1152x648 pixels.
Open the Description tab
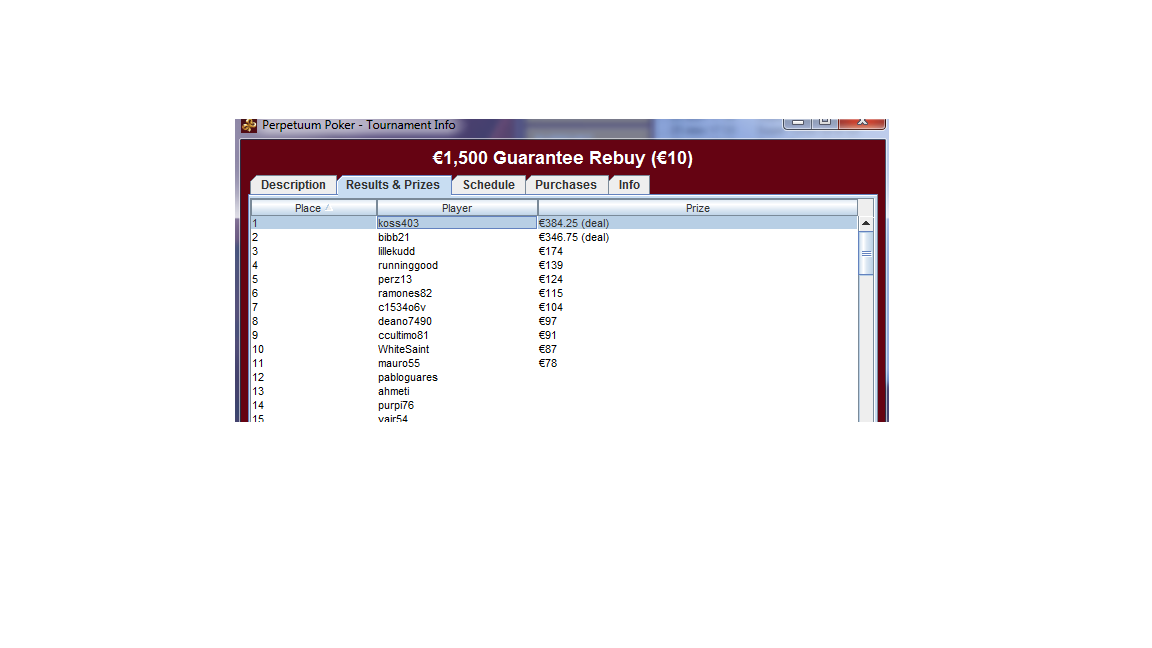click(x=293, y=185)
